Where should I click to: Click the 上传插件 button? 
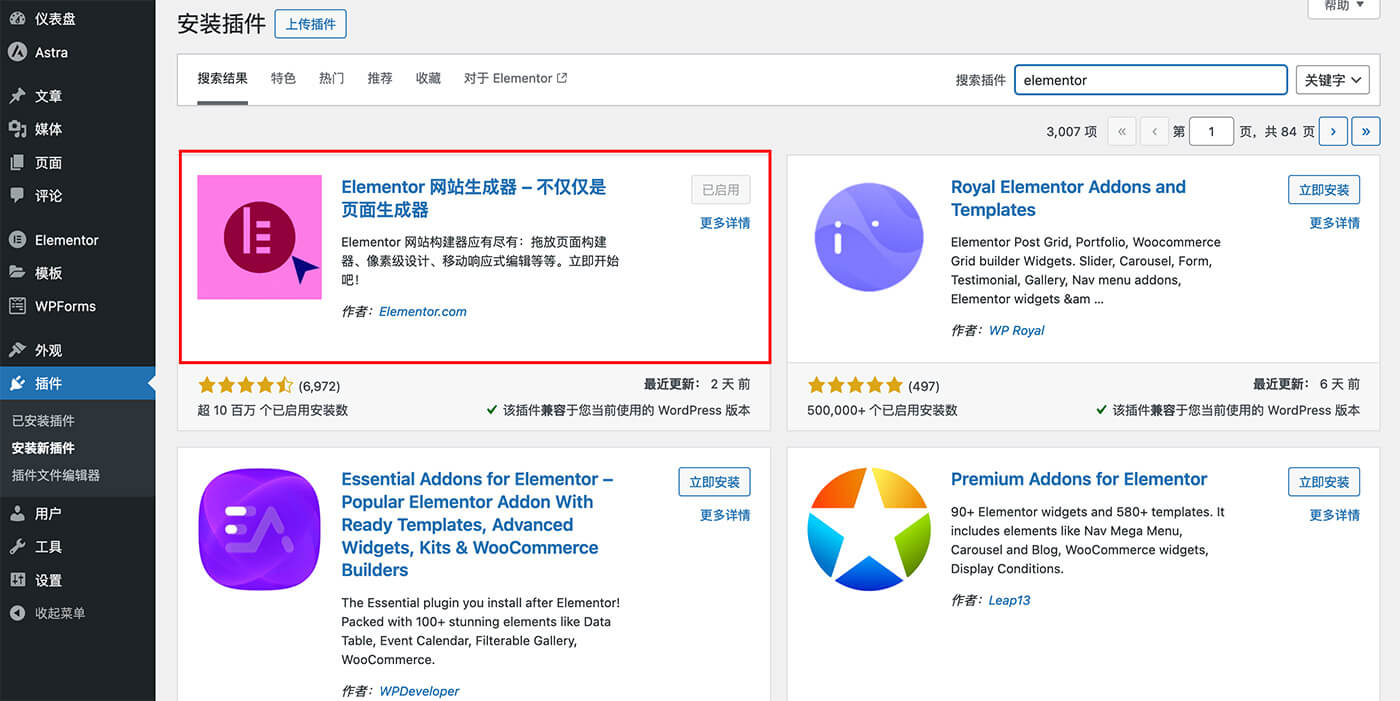click(x=310, y=24)
